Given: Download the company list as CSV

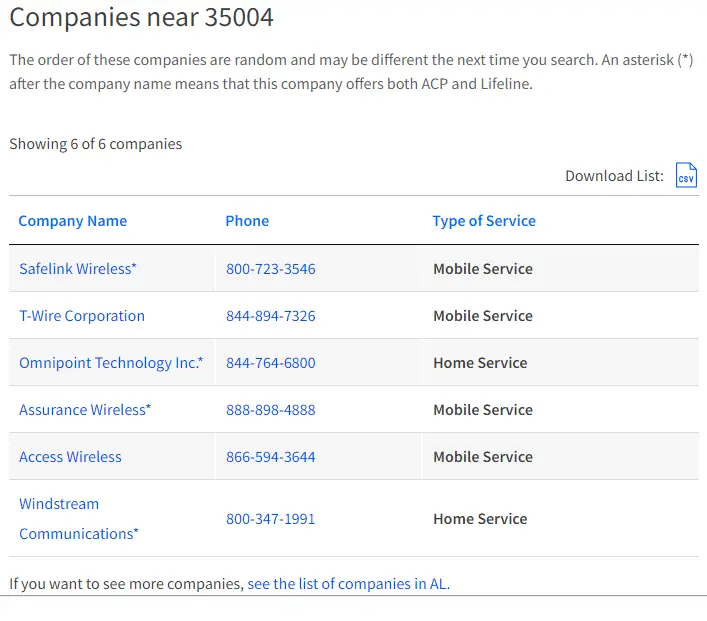Looking at the screenshot, I should tap(686, 175).
